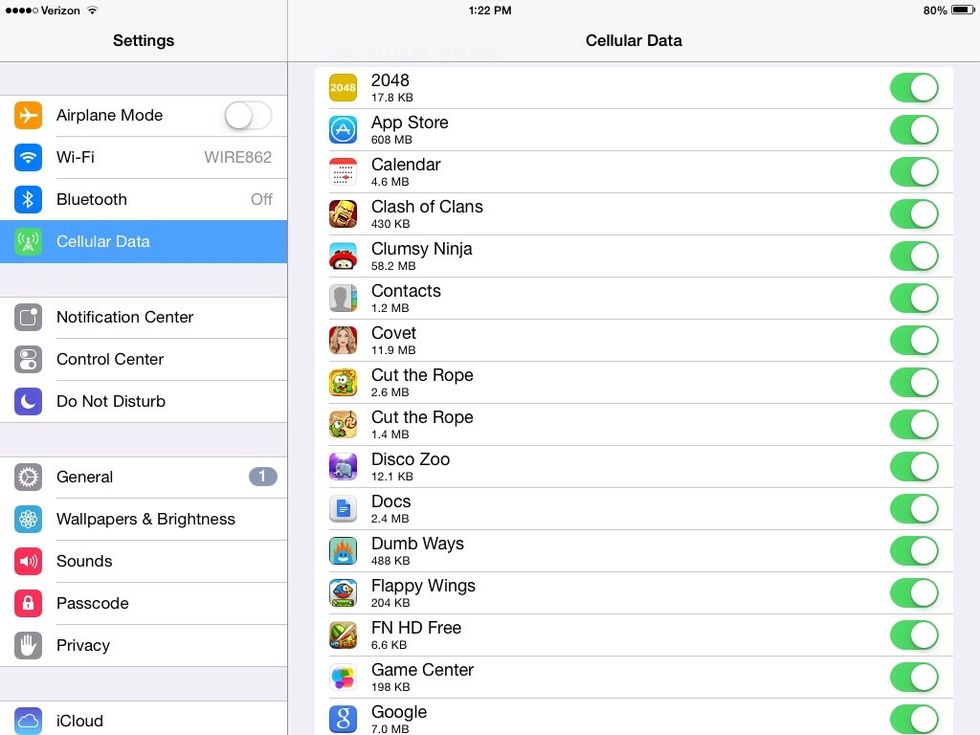980x735 pixels.
Task: Tap the Calendar app icon
Action: [x=343, y=172]
